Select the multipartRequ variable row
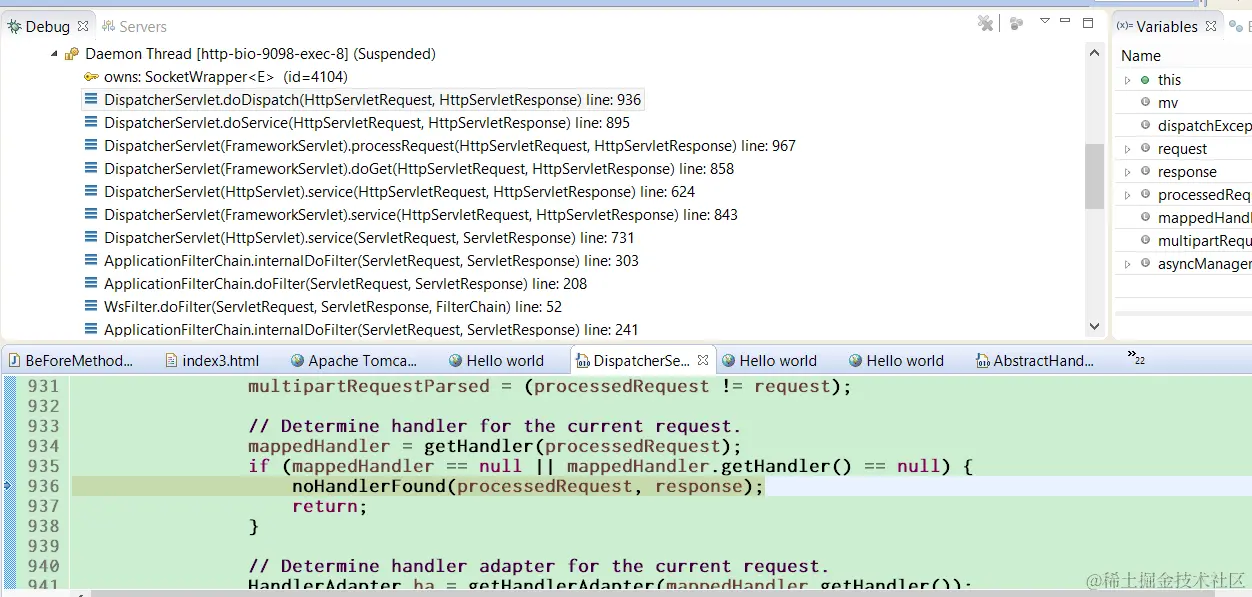 1184,241
